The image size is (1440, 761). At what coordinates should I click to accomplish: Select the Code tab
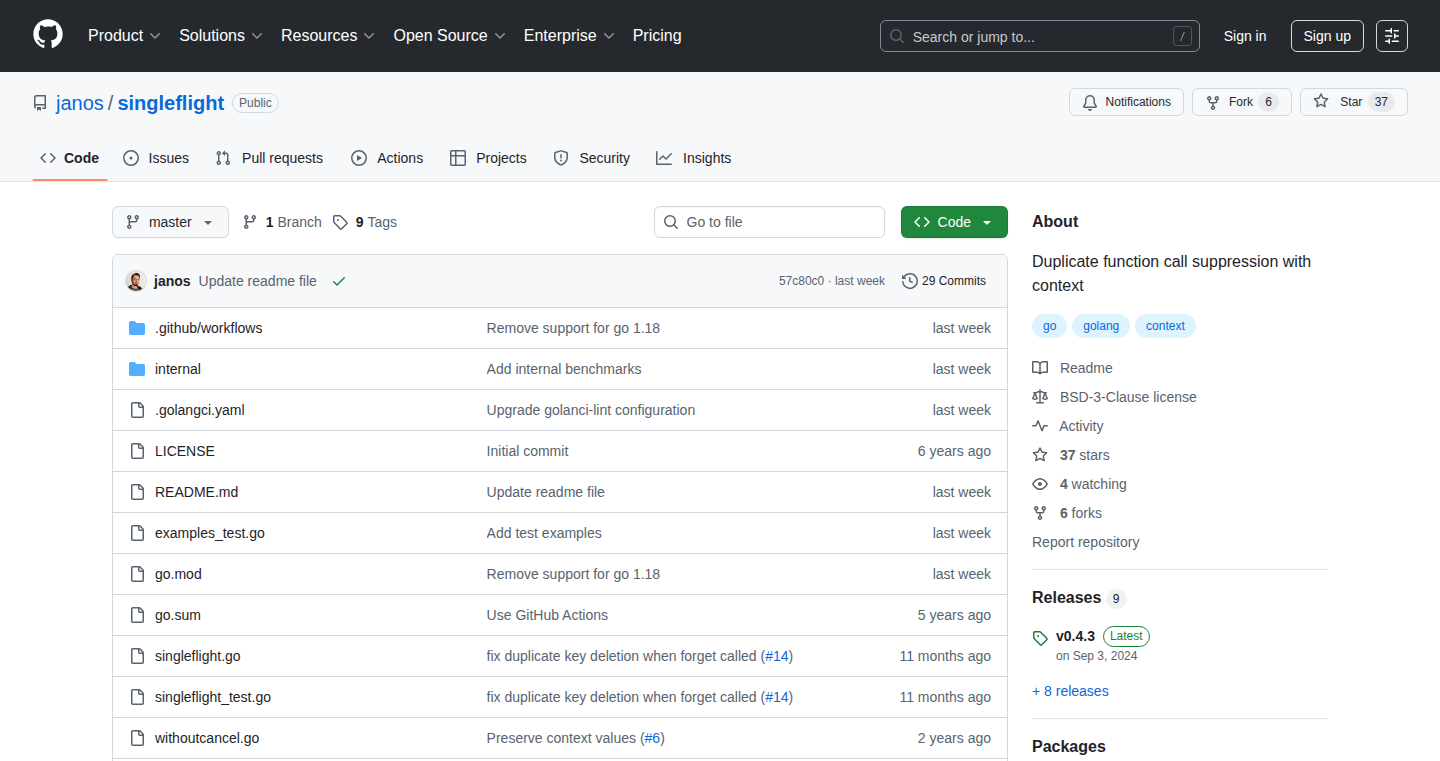pos(69,158)
